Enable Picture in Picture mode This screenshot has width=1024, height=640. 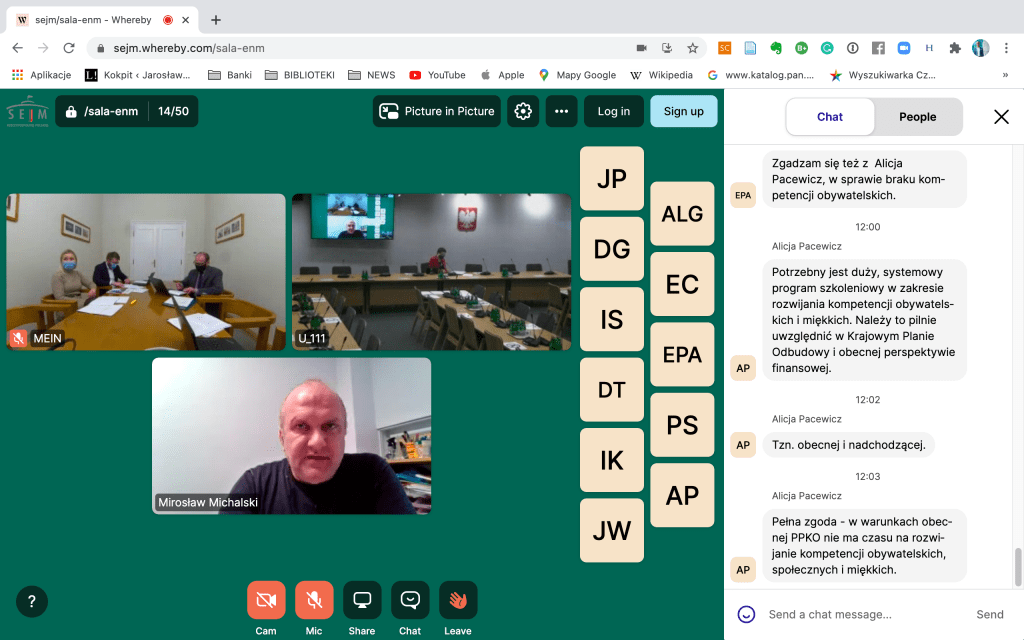coord(437,111)
